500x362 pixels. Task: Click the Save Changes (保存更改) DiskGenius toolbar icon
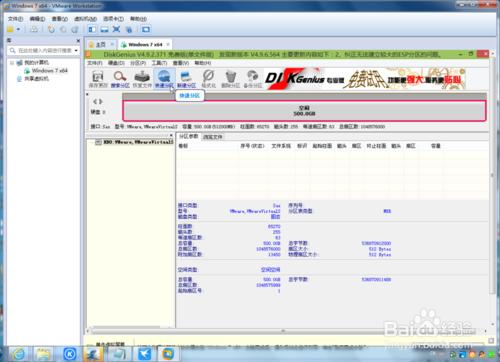tap(98, 79)
